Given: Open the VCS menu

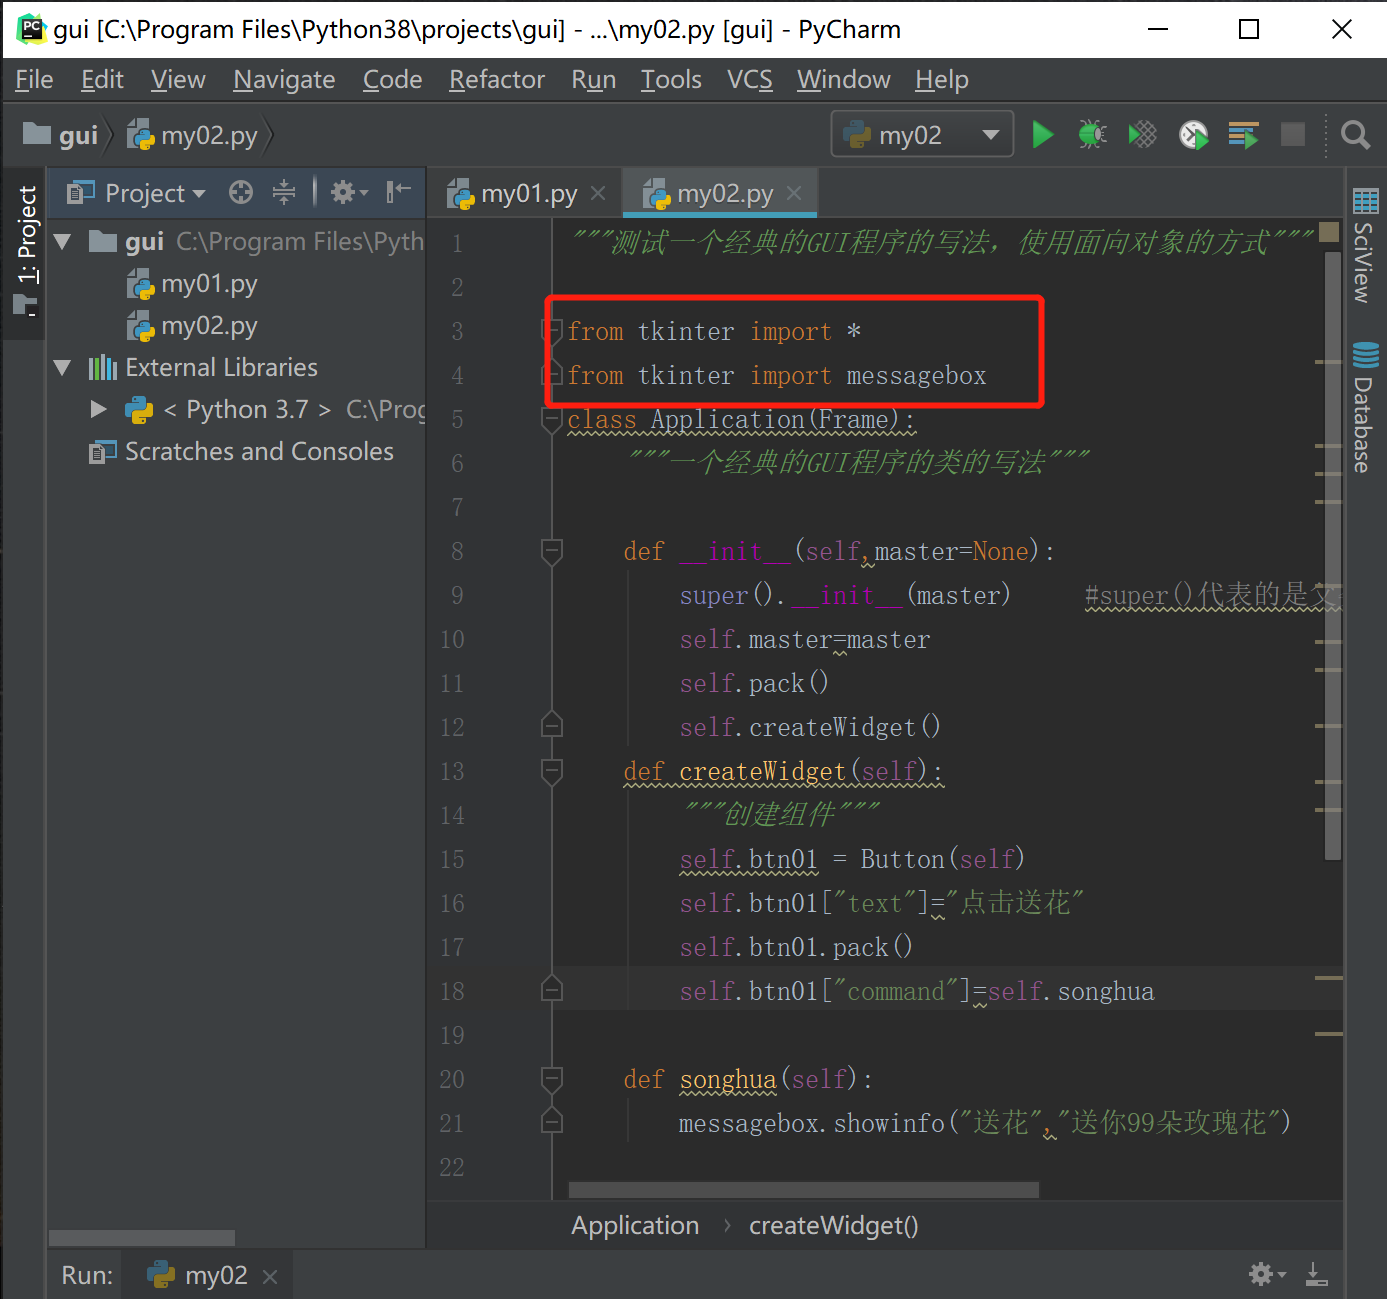Looking at the screenshot, I should point(750,79).
